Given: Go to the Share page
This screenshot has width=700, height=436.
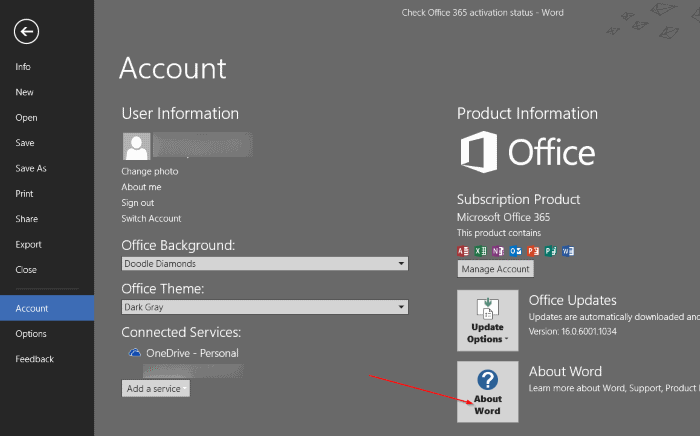Looking at the screenshot, I should click(x=26, y=219).
